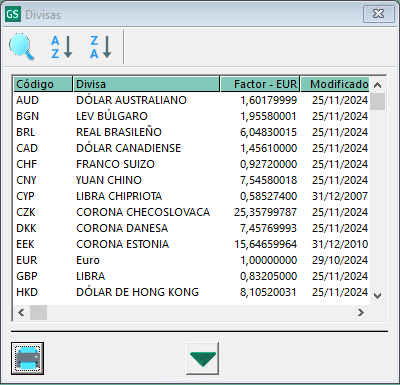
Task: Click the Factor - EUR column header
Action: coord(260,84)
